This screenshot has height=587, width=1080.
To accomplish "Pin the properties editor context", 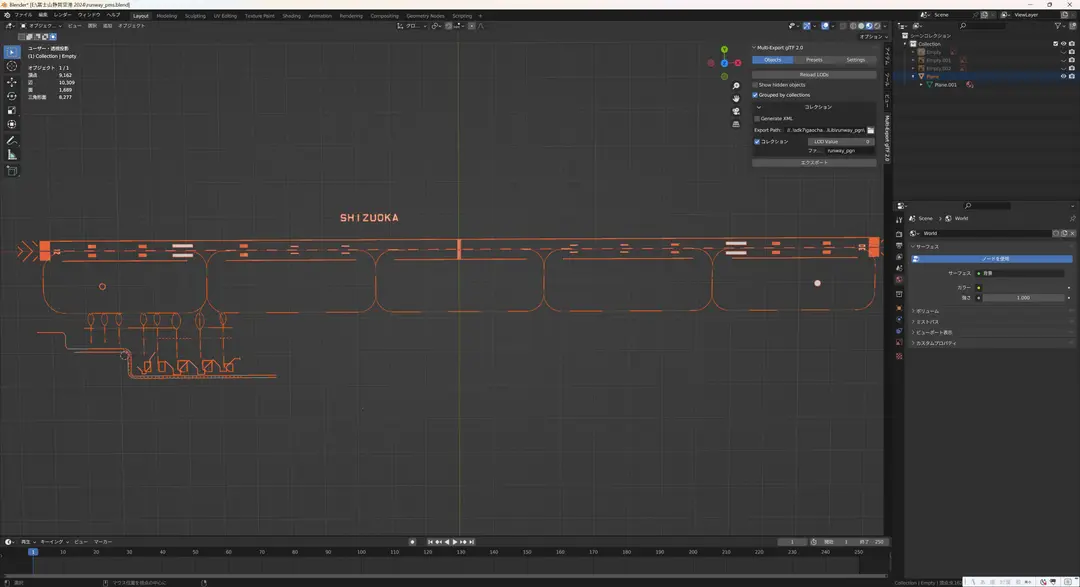I will coord(1072,218).
